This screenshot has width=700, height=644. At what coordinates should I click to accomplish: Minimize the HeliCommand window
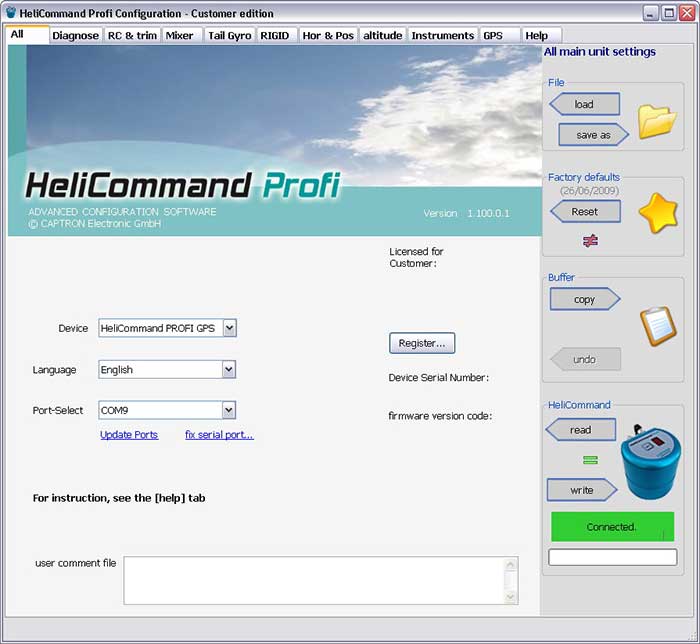coord(650,13)
